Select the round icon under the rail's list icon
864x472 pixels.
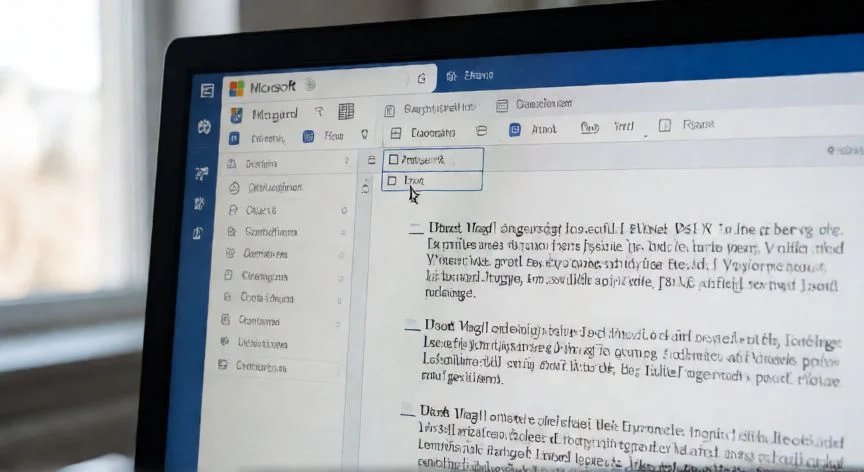pyautogui.click(x=204, y=127)
